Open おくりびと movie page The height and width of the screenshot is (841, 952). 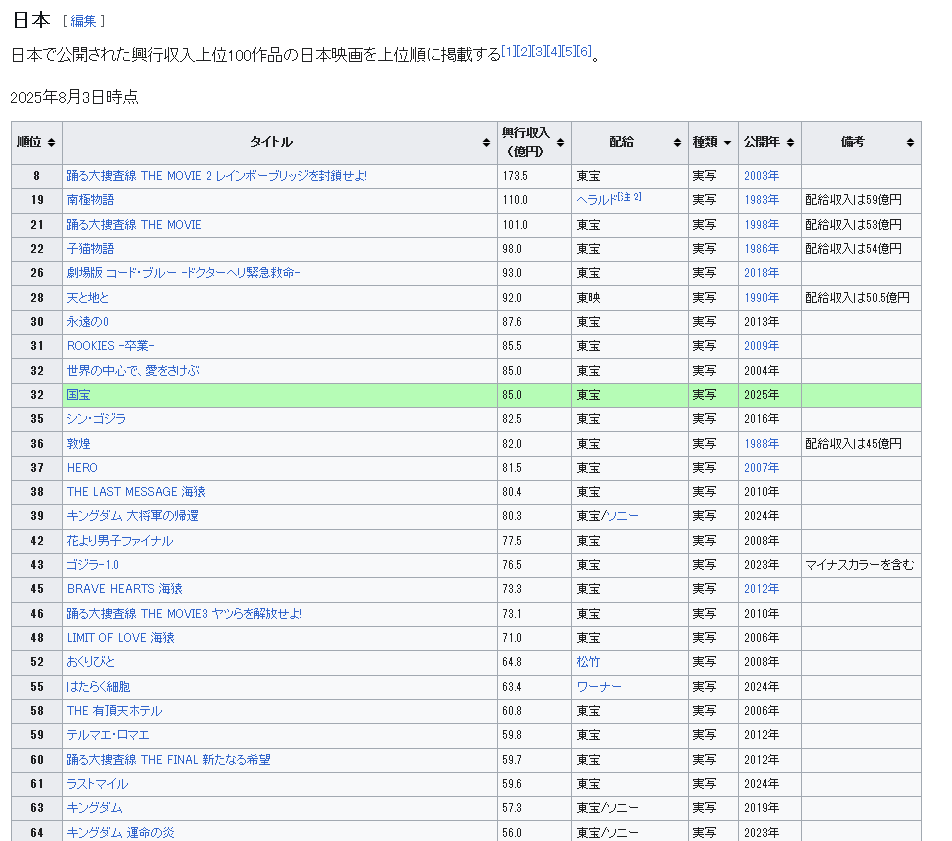[x=91, y=662]
